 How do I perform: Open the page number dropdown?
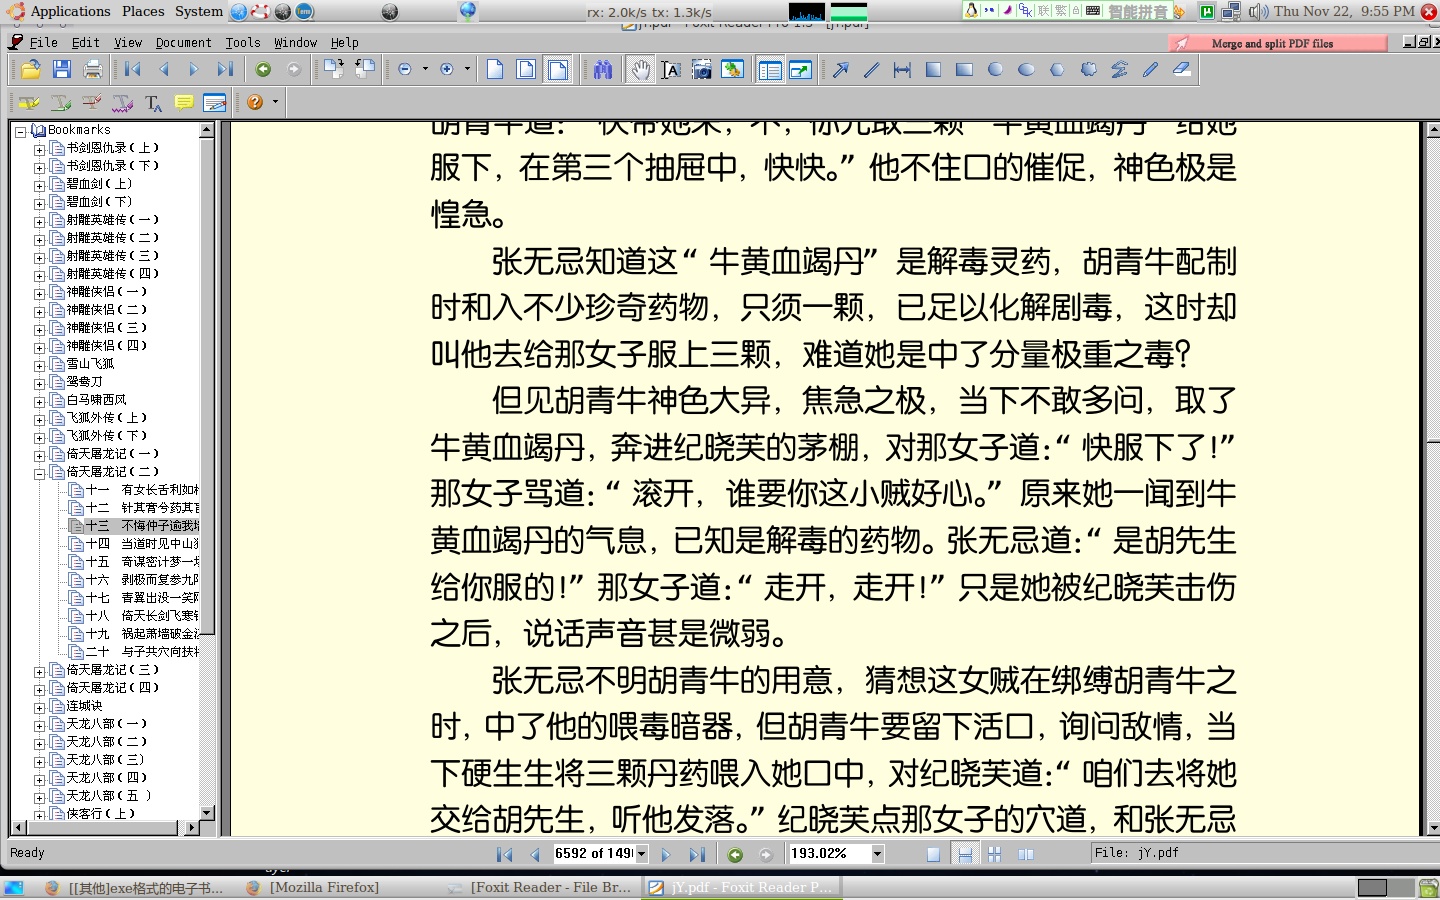pos(642,854)
